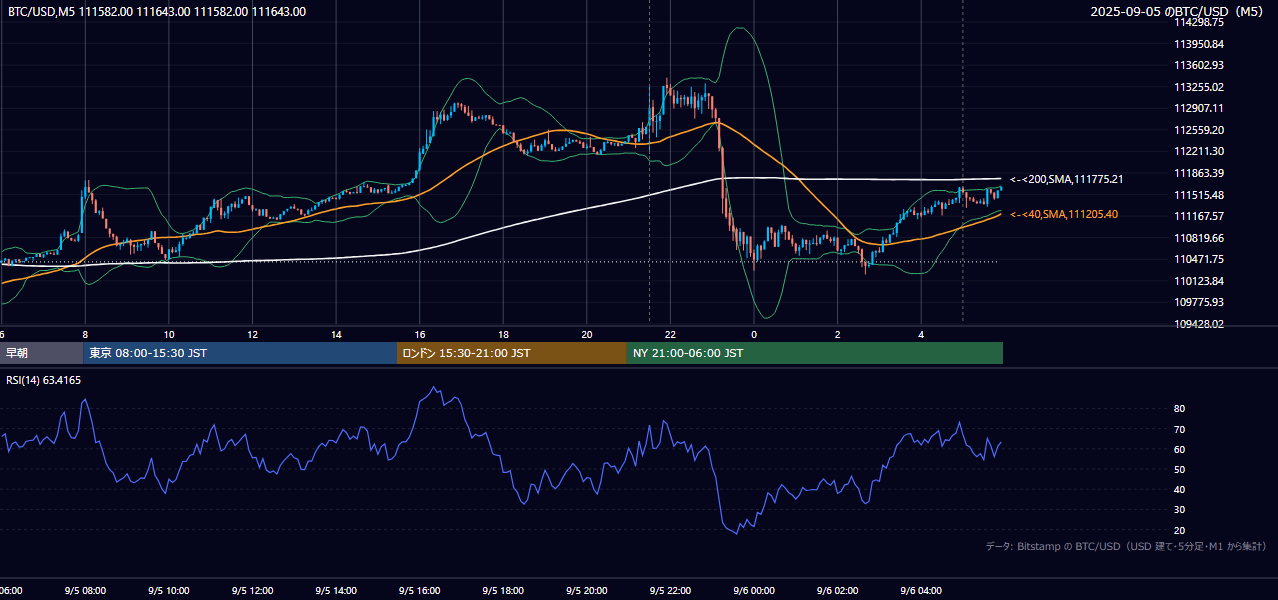Click price axis value 112211.30
The height and width of the screenshot is (600, 1278).
(x=1199, y=151)
